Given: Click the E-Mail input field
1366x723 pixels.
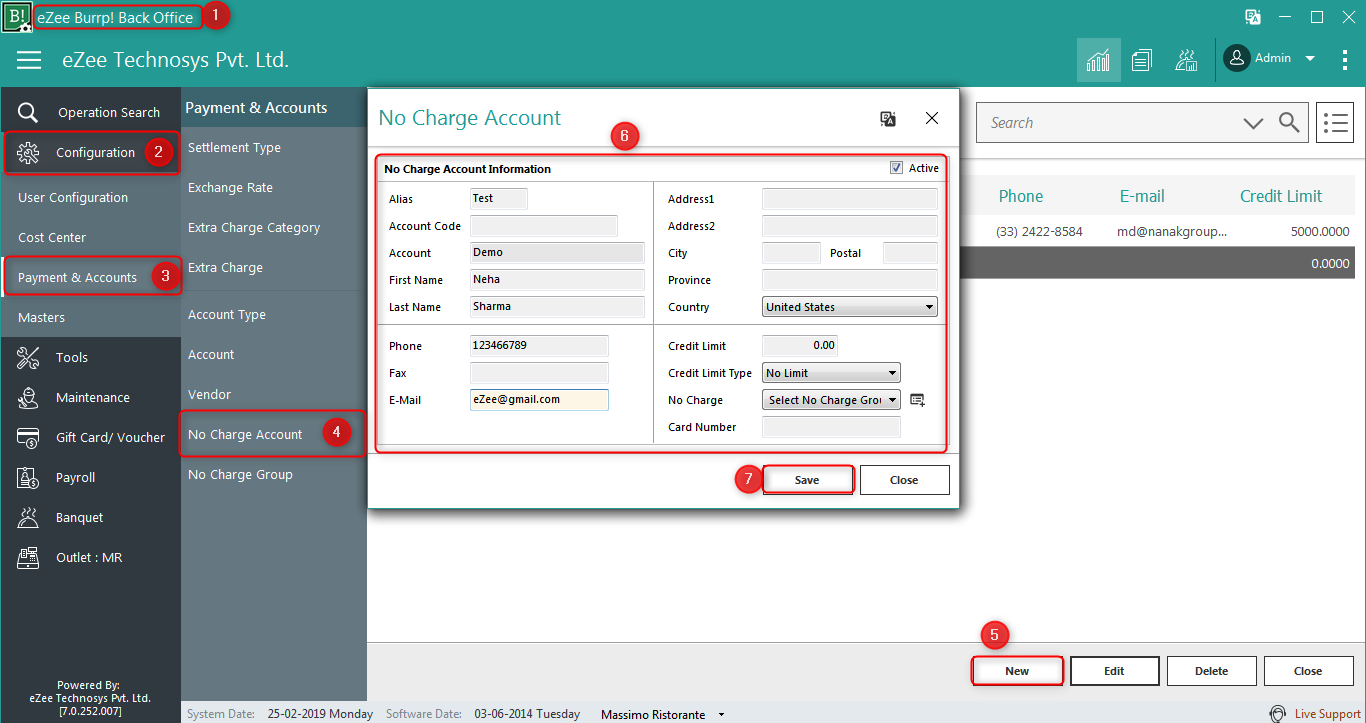Looking at the screenshot, I should (x=539, y=400).
